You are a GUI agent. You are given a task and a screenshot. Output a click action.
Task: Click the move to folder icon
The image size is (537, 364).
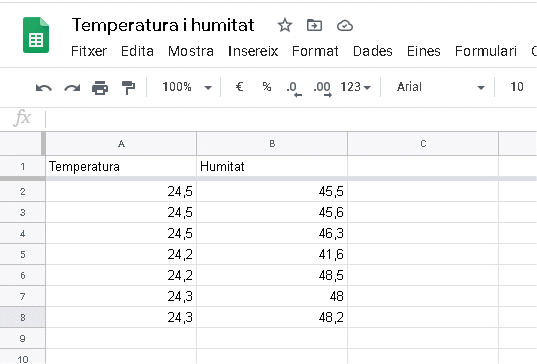click(x=314, y=25)
